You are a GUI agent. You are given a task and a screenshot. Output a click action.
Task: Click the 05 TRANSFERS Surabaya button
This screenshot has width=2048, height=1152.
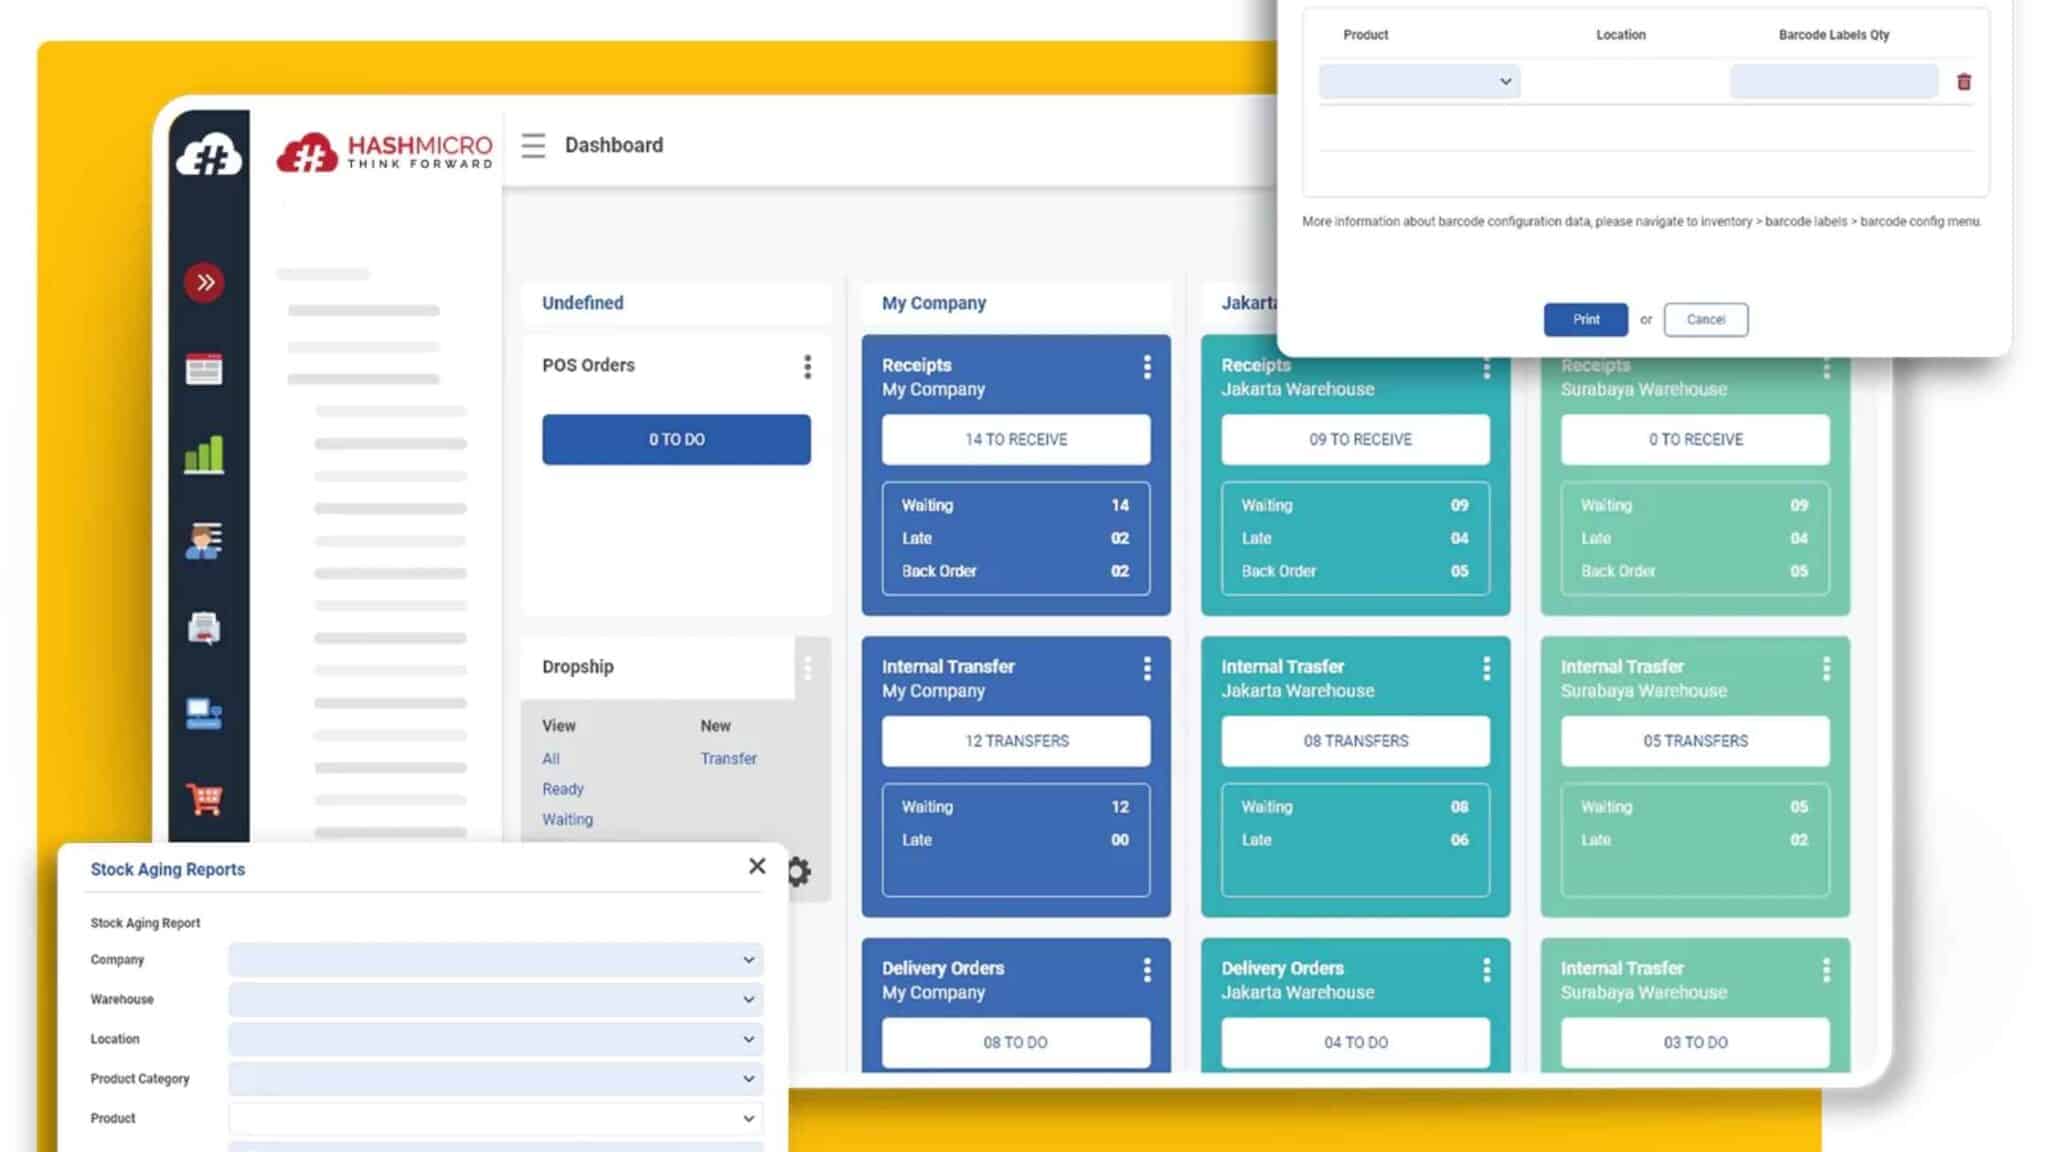point(1696,741)
